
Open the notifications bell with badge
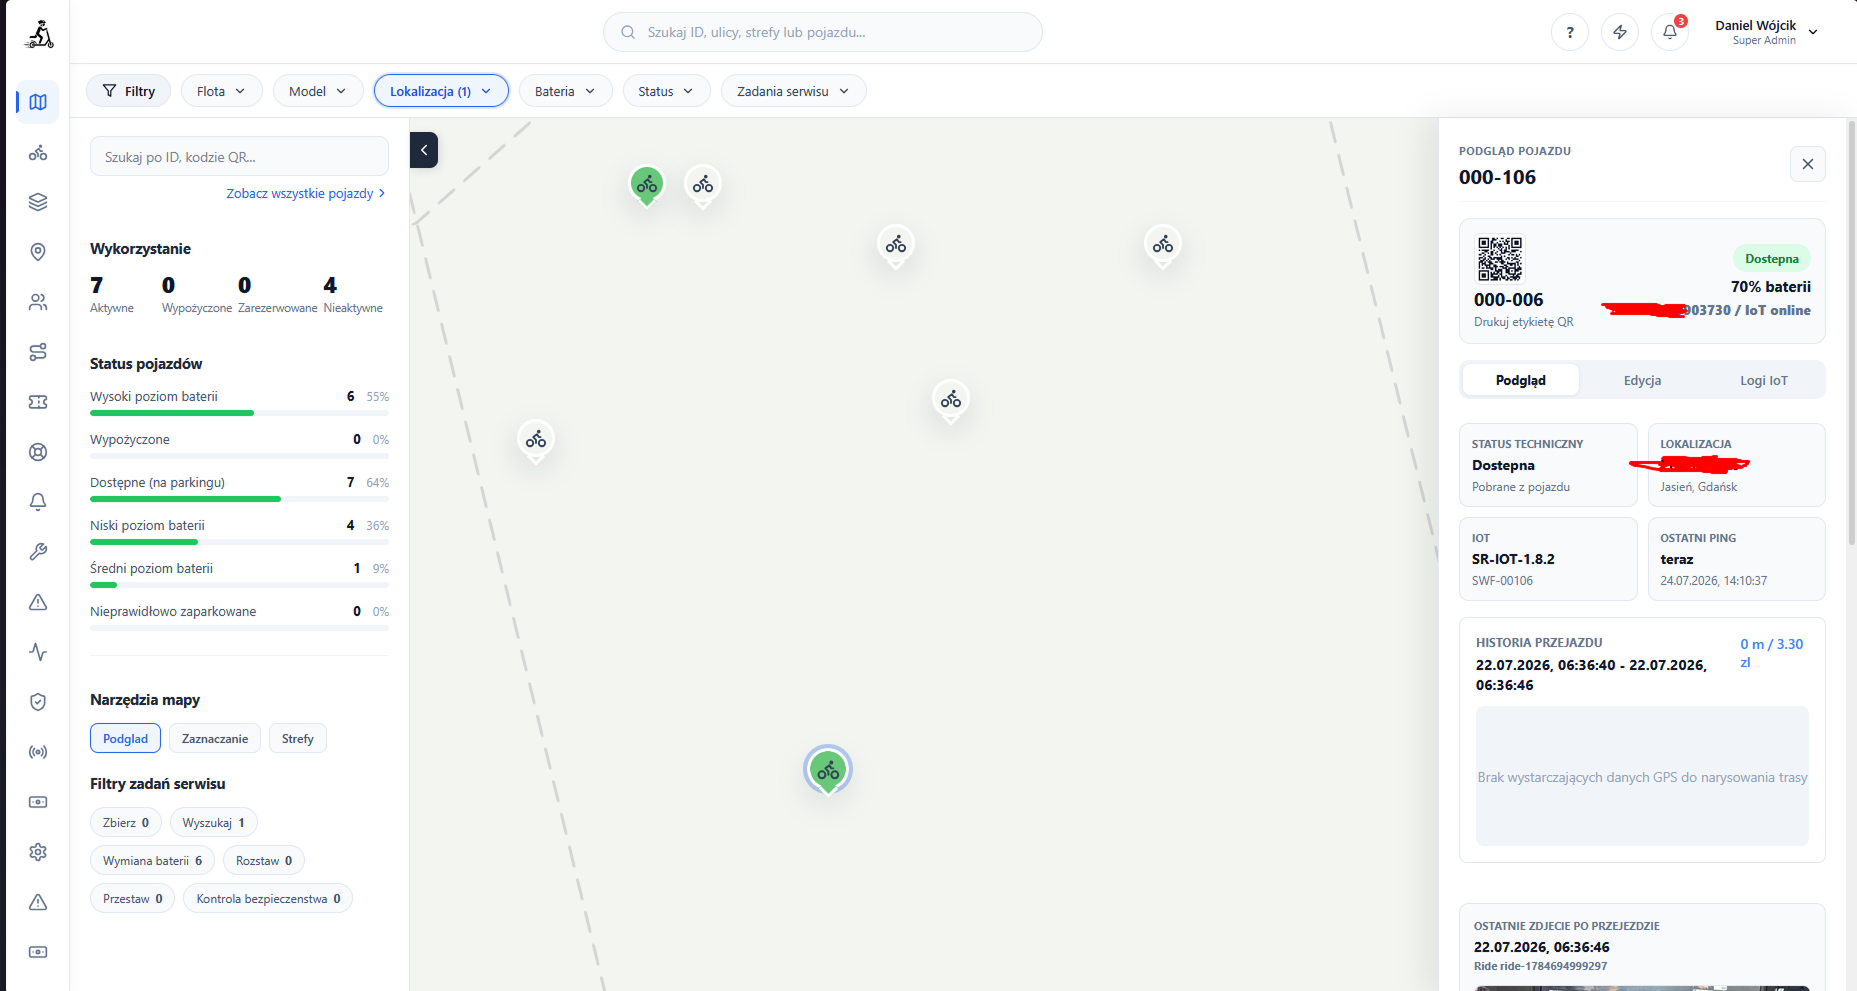click(1670, 32)
